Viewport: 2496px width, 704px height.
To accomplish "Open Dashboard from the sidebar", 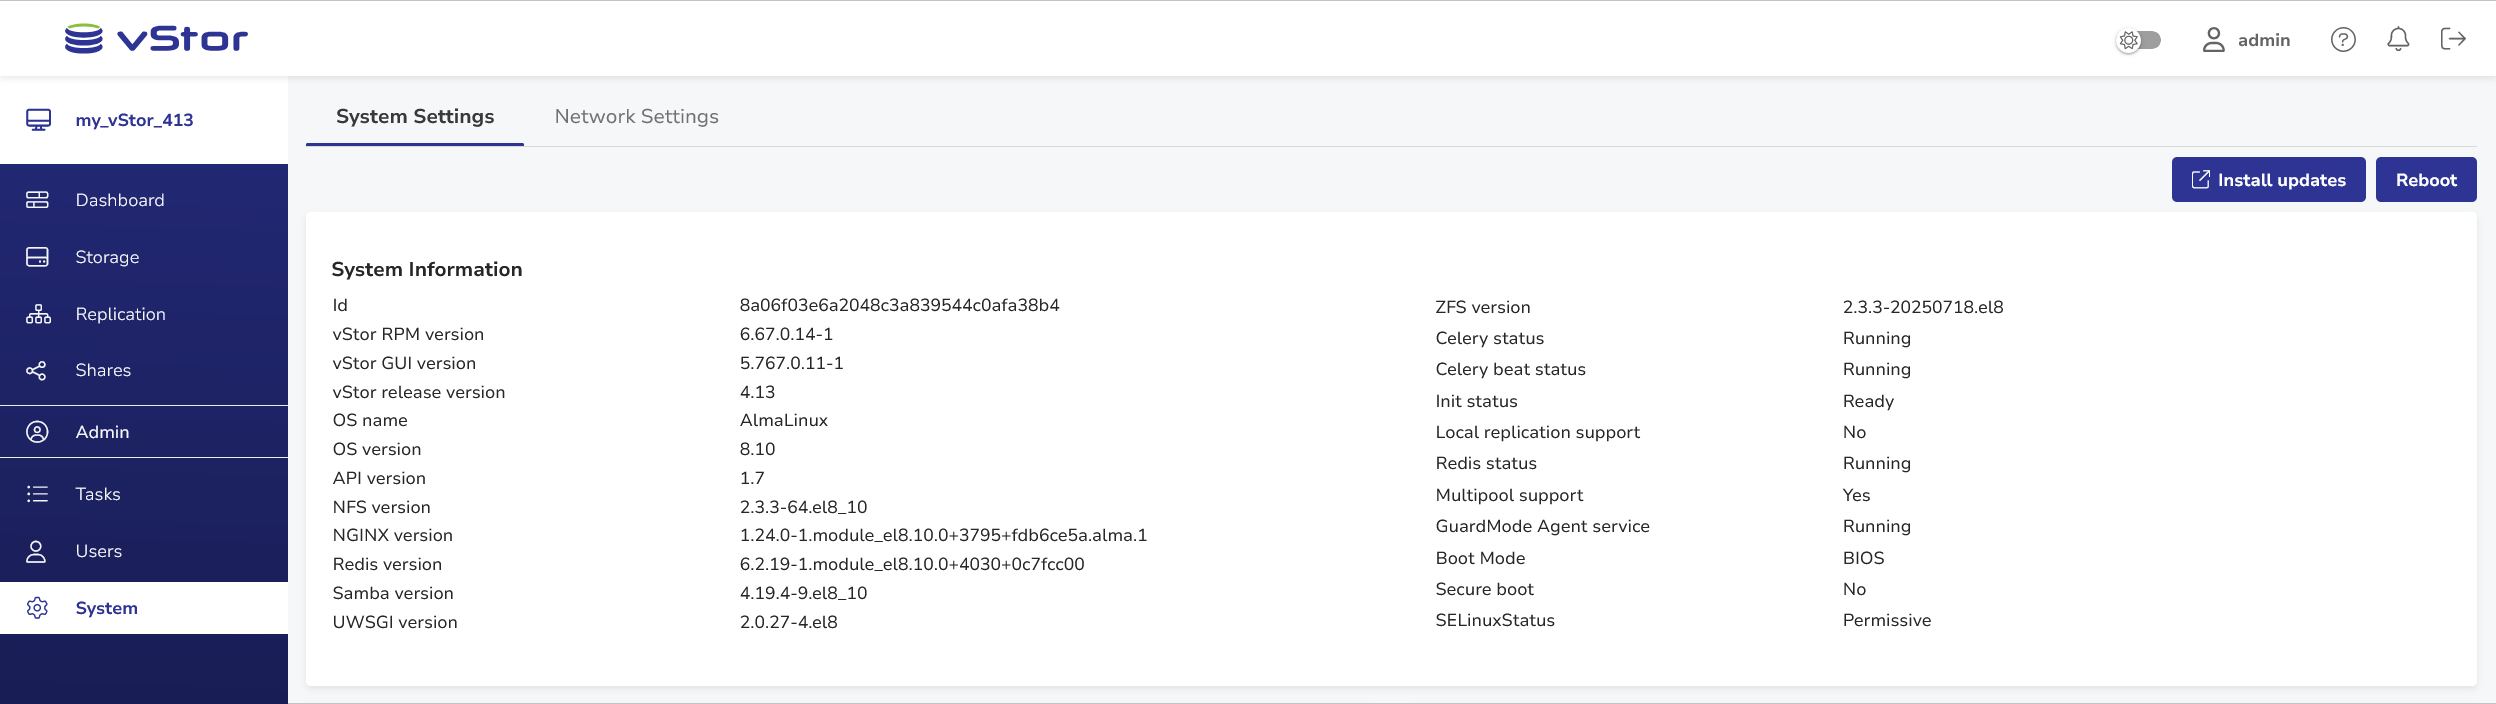I will pos(119,200).
